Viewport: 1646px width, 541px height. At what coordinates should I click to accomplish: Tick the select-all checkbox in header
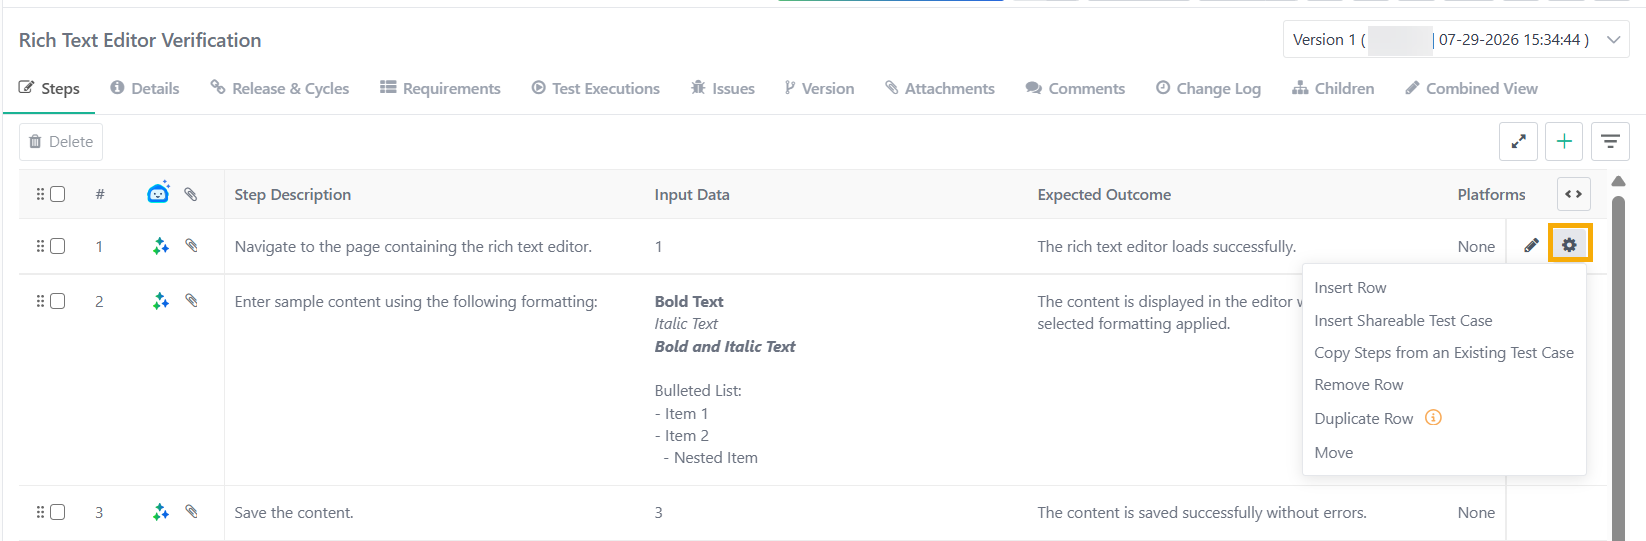58,194
